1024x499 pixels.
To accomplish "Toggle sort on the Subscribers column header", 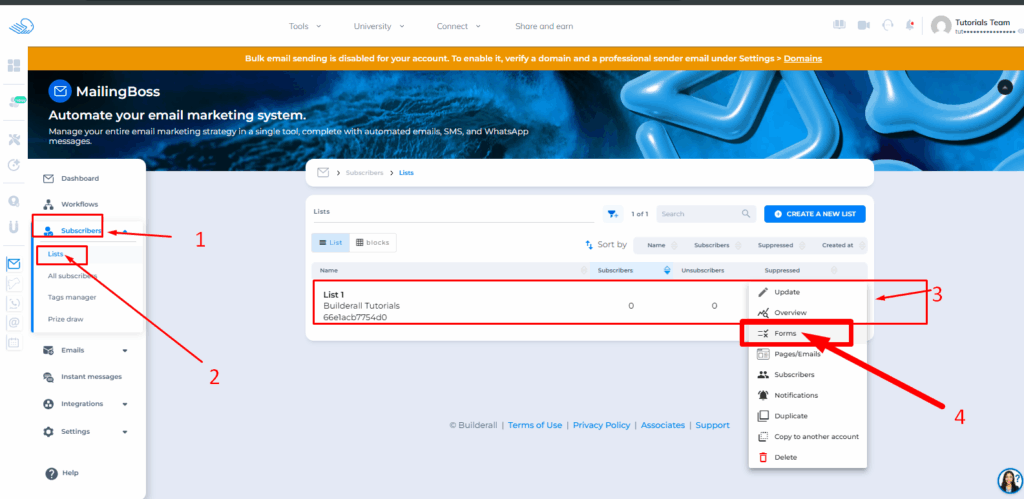I will pos(711,245).
